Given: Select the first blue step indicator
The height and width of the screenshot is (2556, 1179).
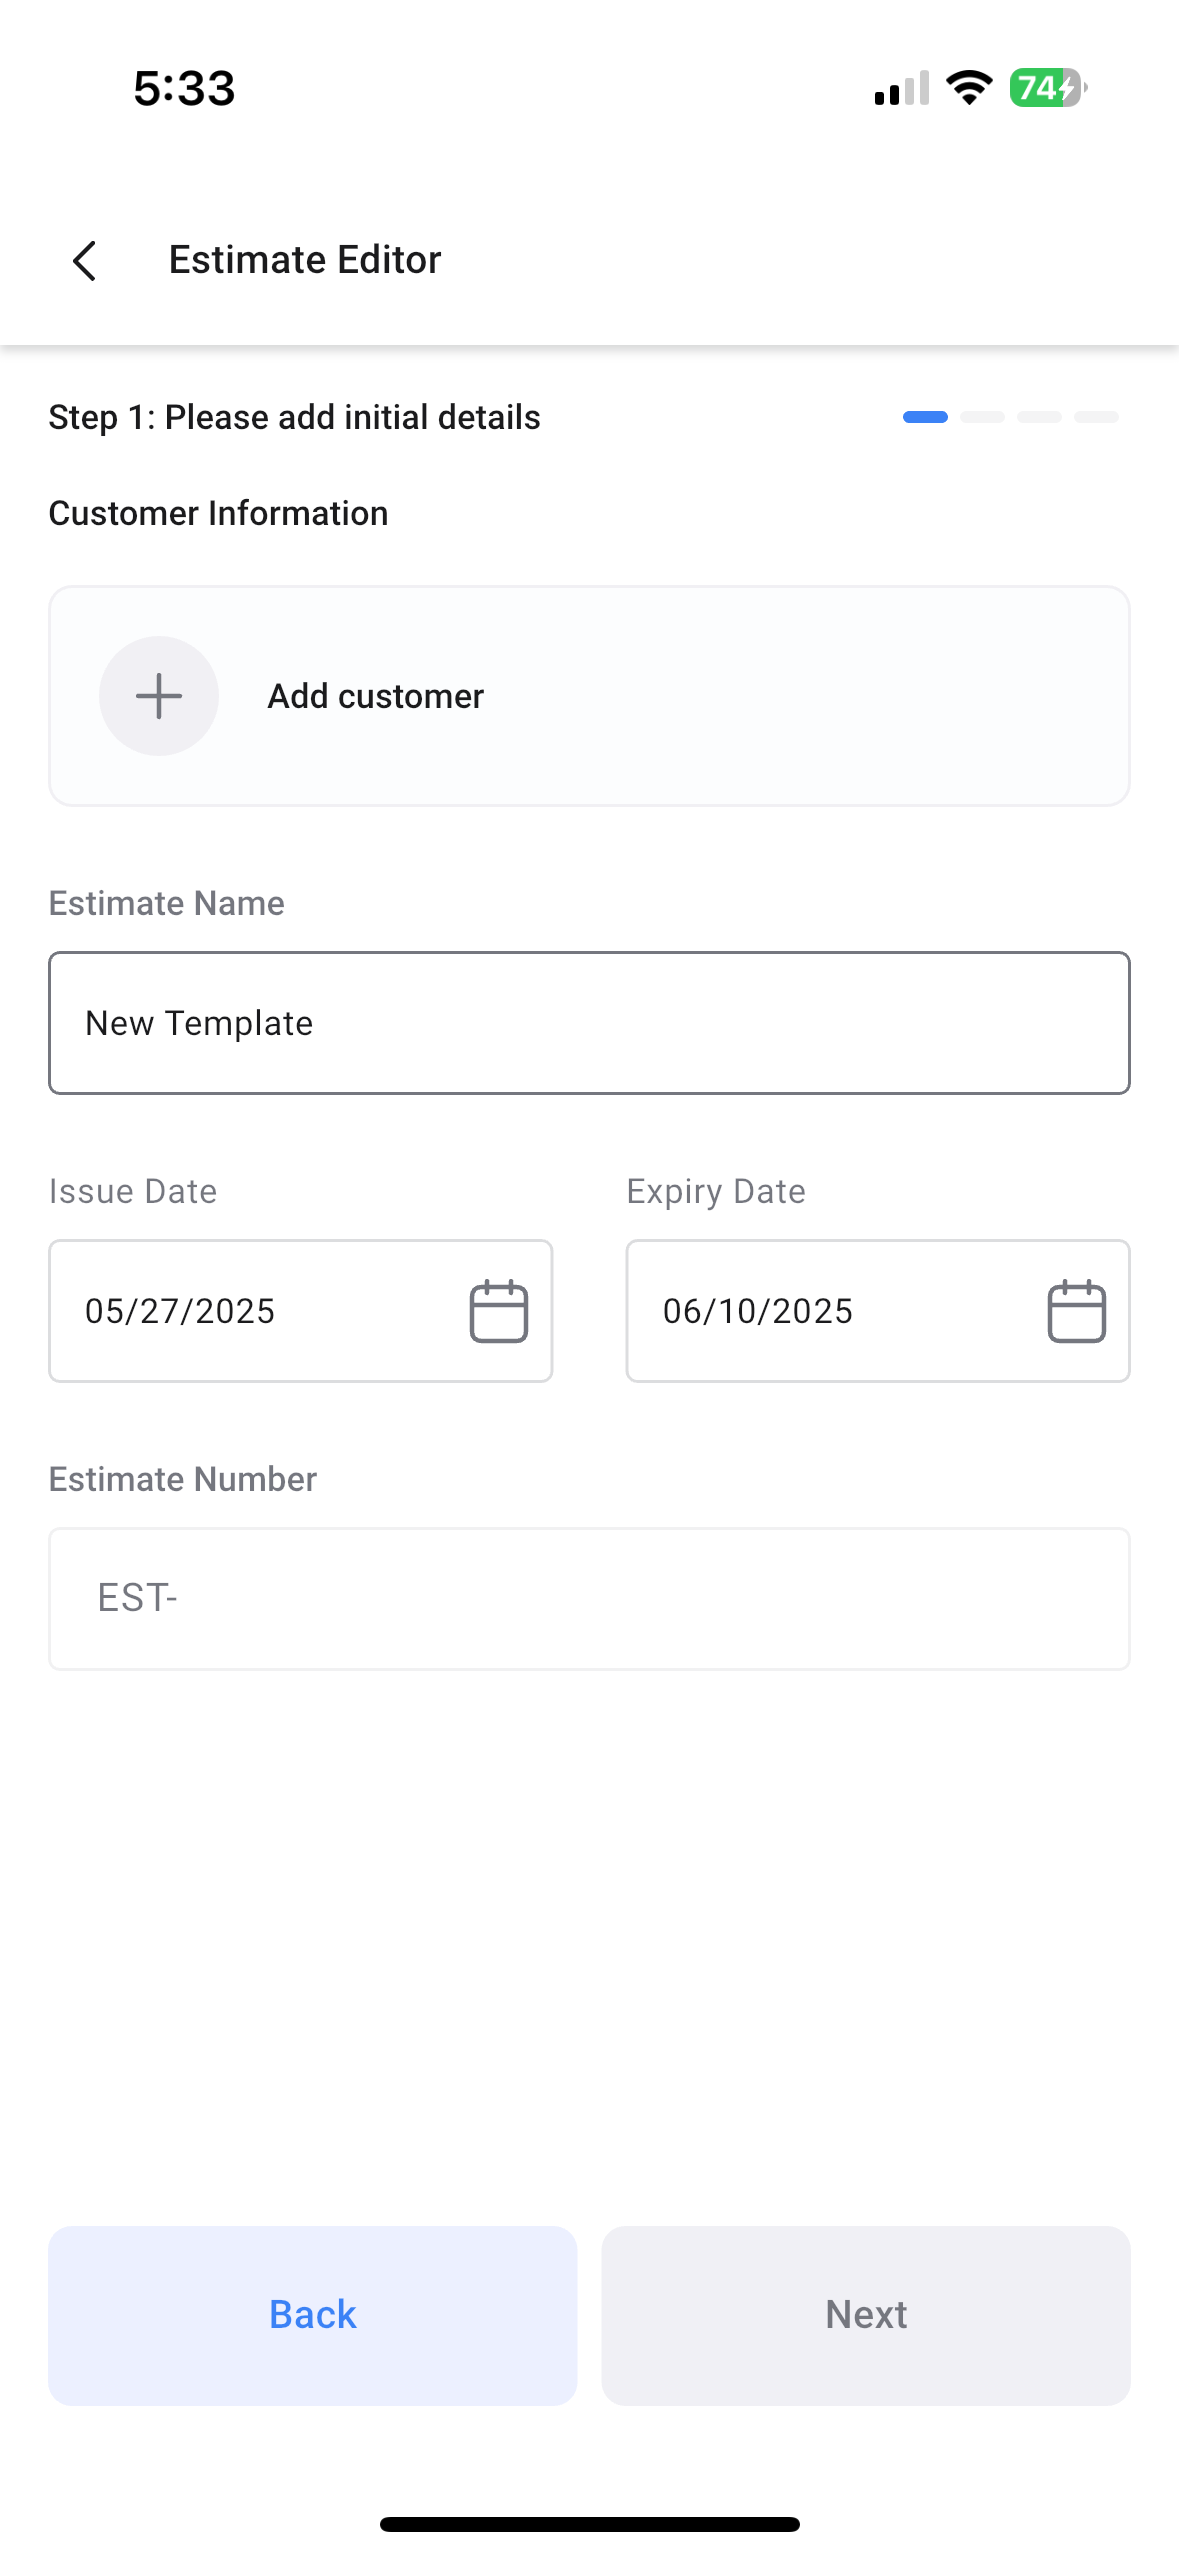Looking at the screenshot, I should click(925, 417).
